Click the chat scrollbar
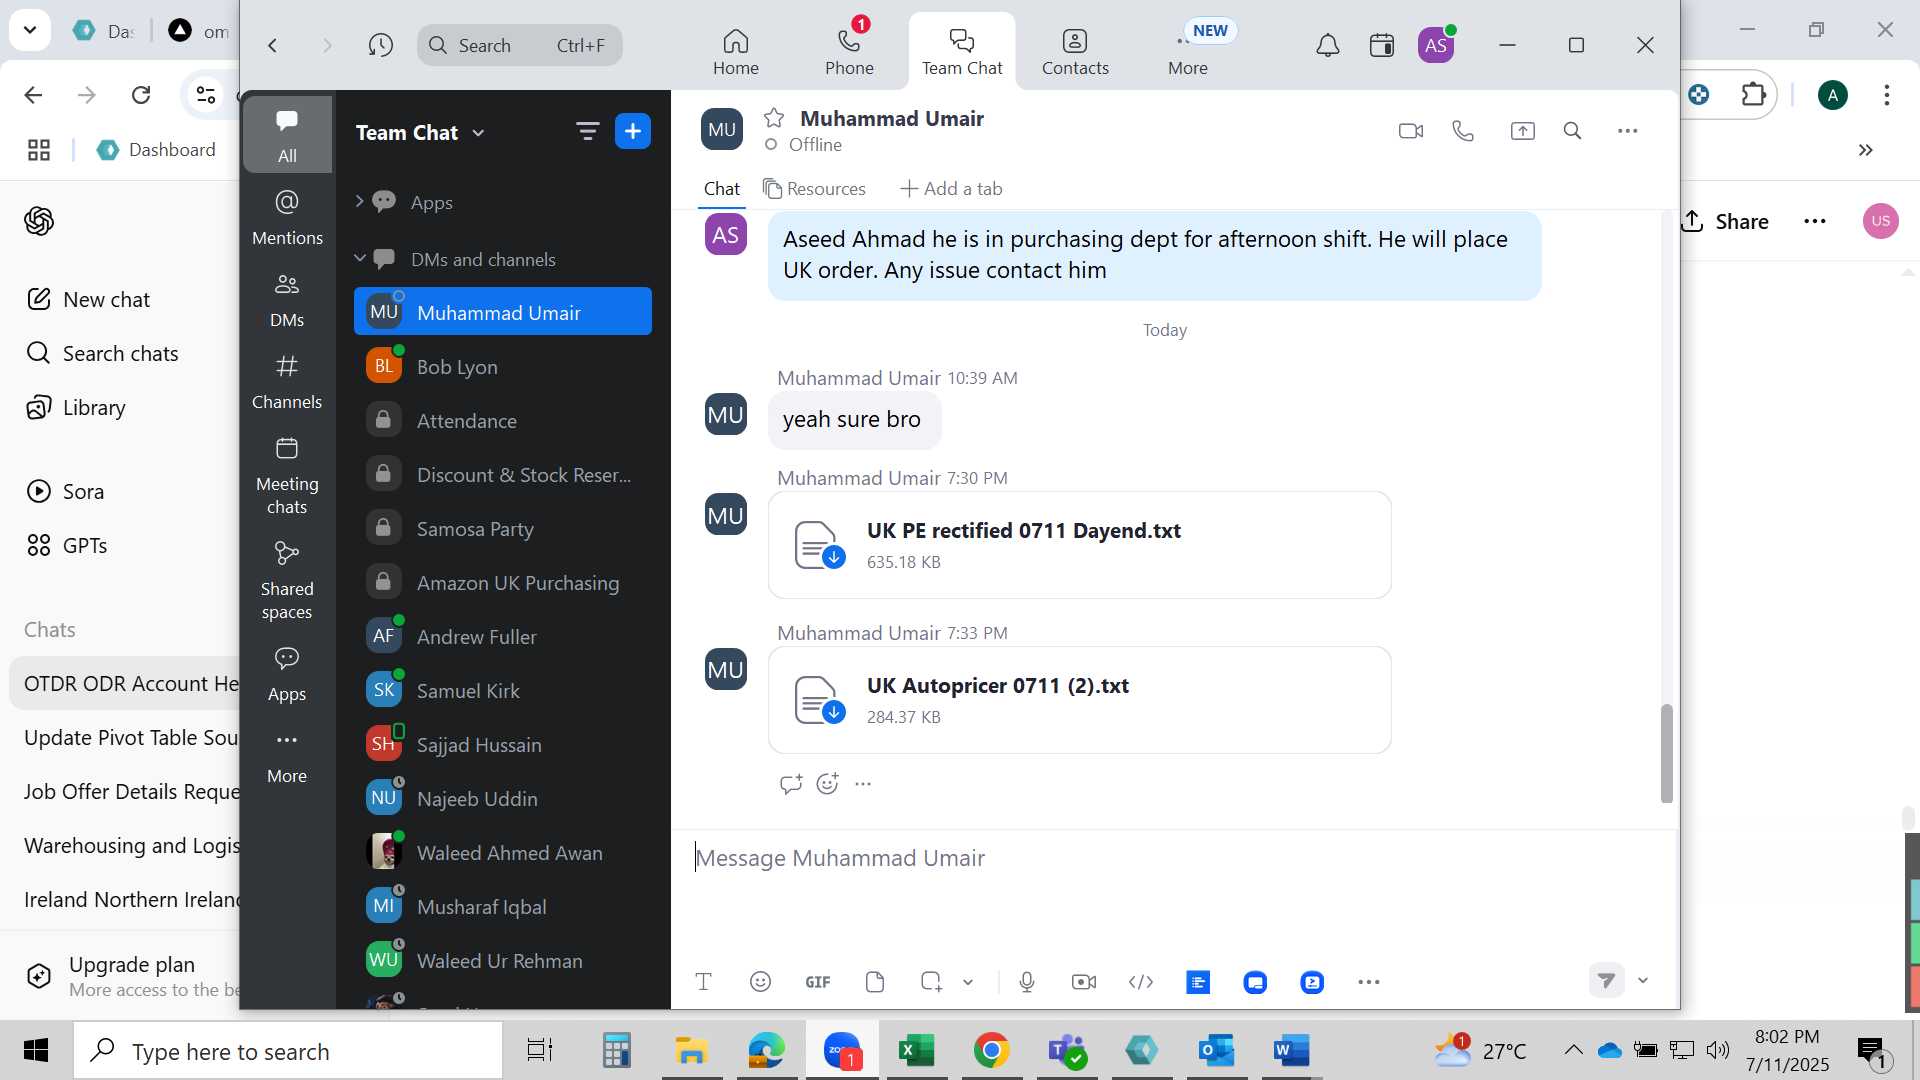The width and height of the screenshot is (1920, 1080). point(1666,753)
